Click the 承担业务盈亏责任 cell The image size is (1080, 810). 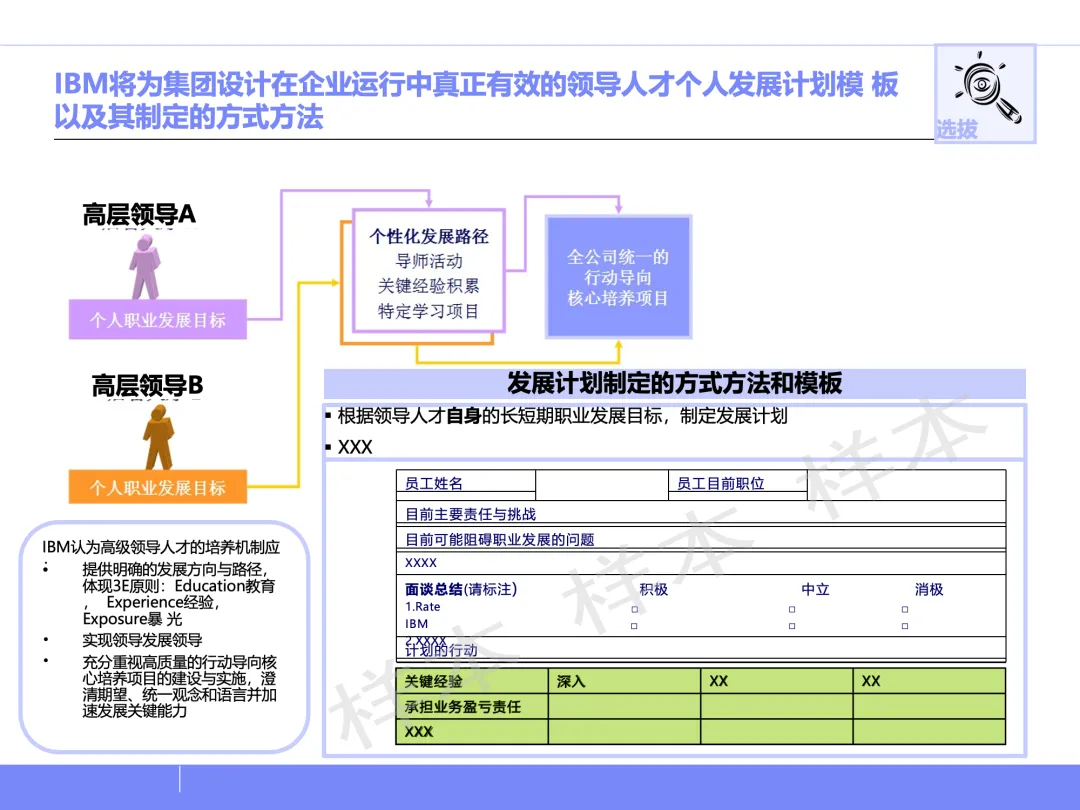[x=472, y=706]
